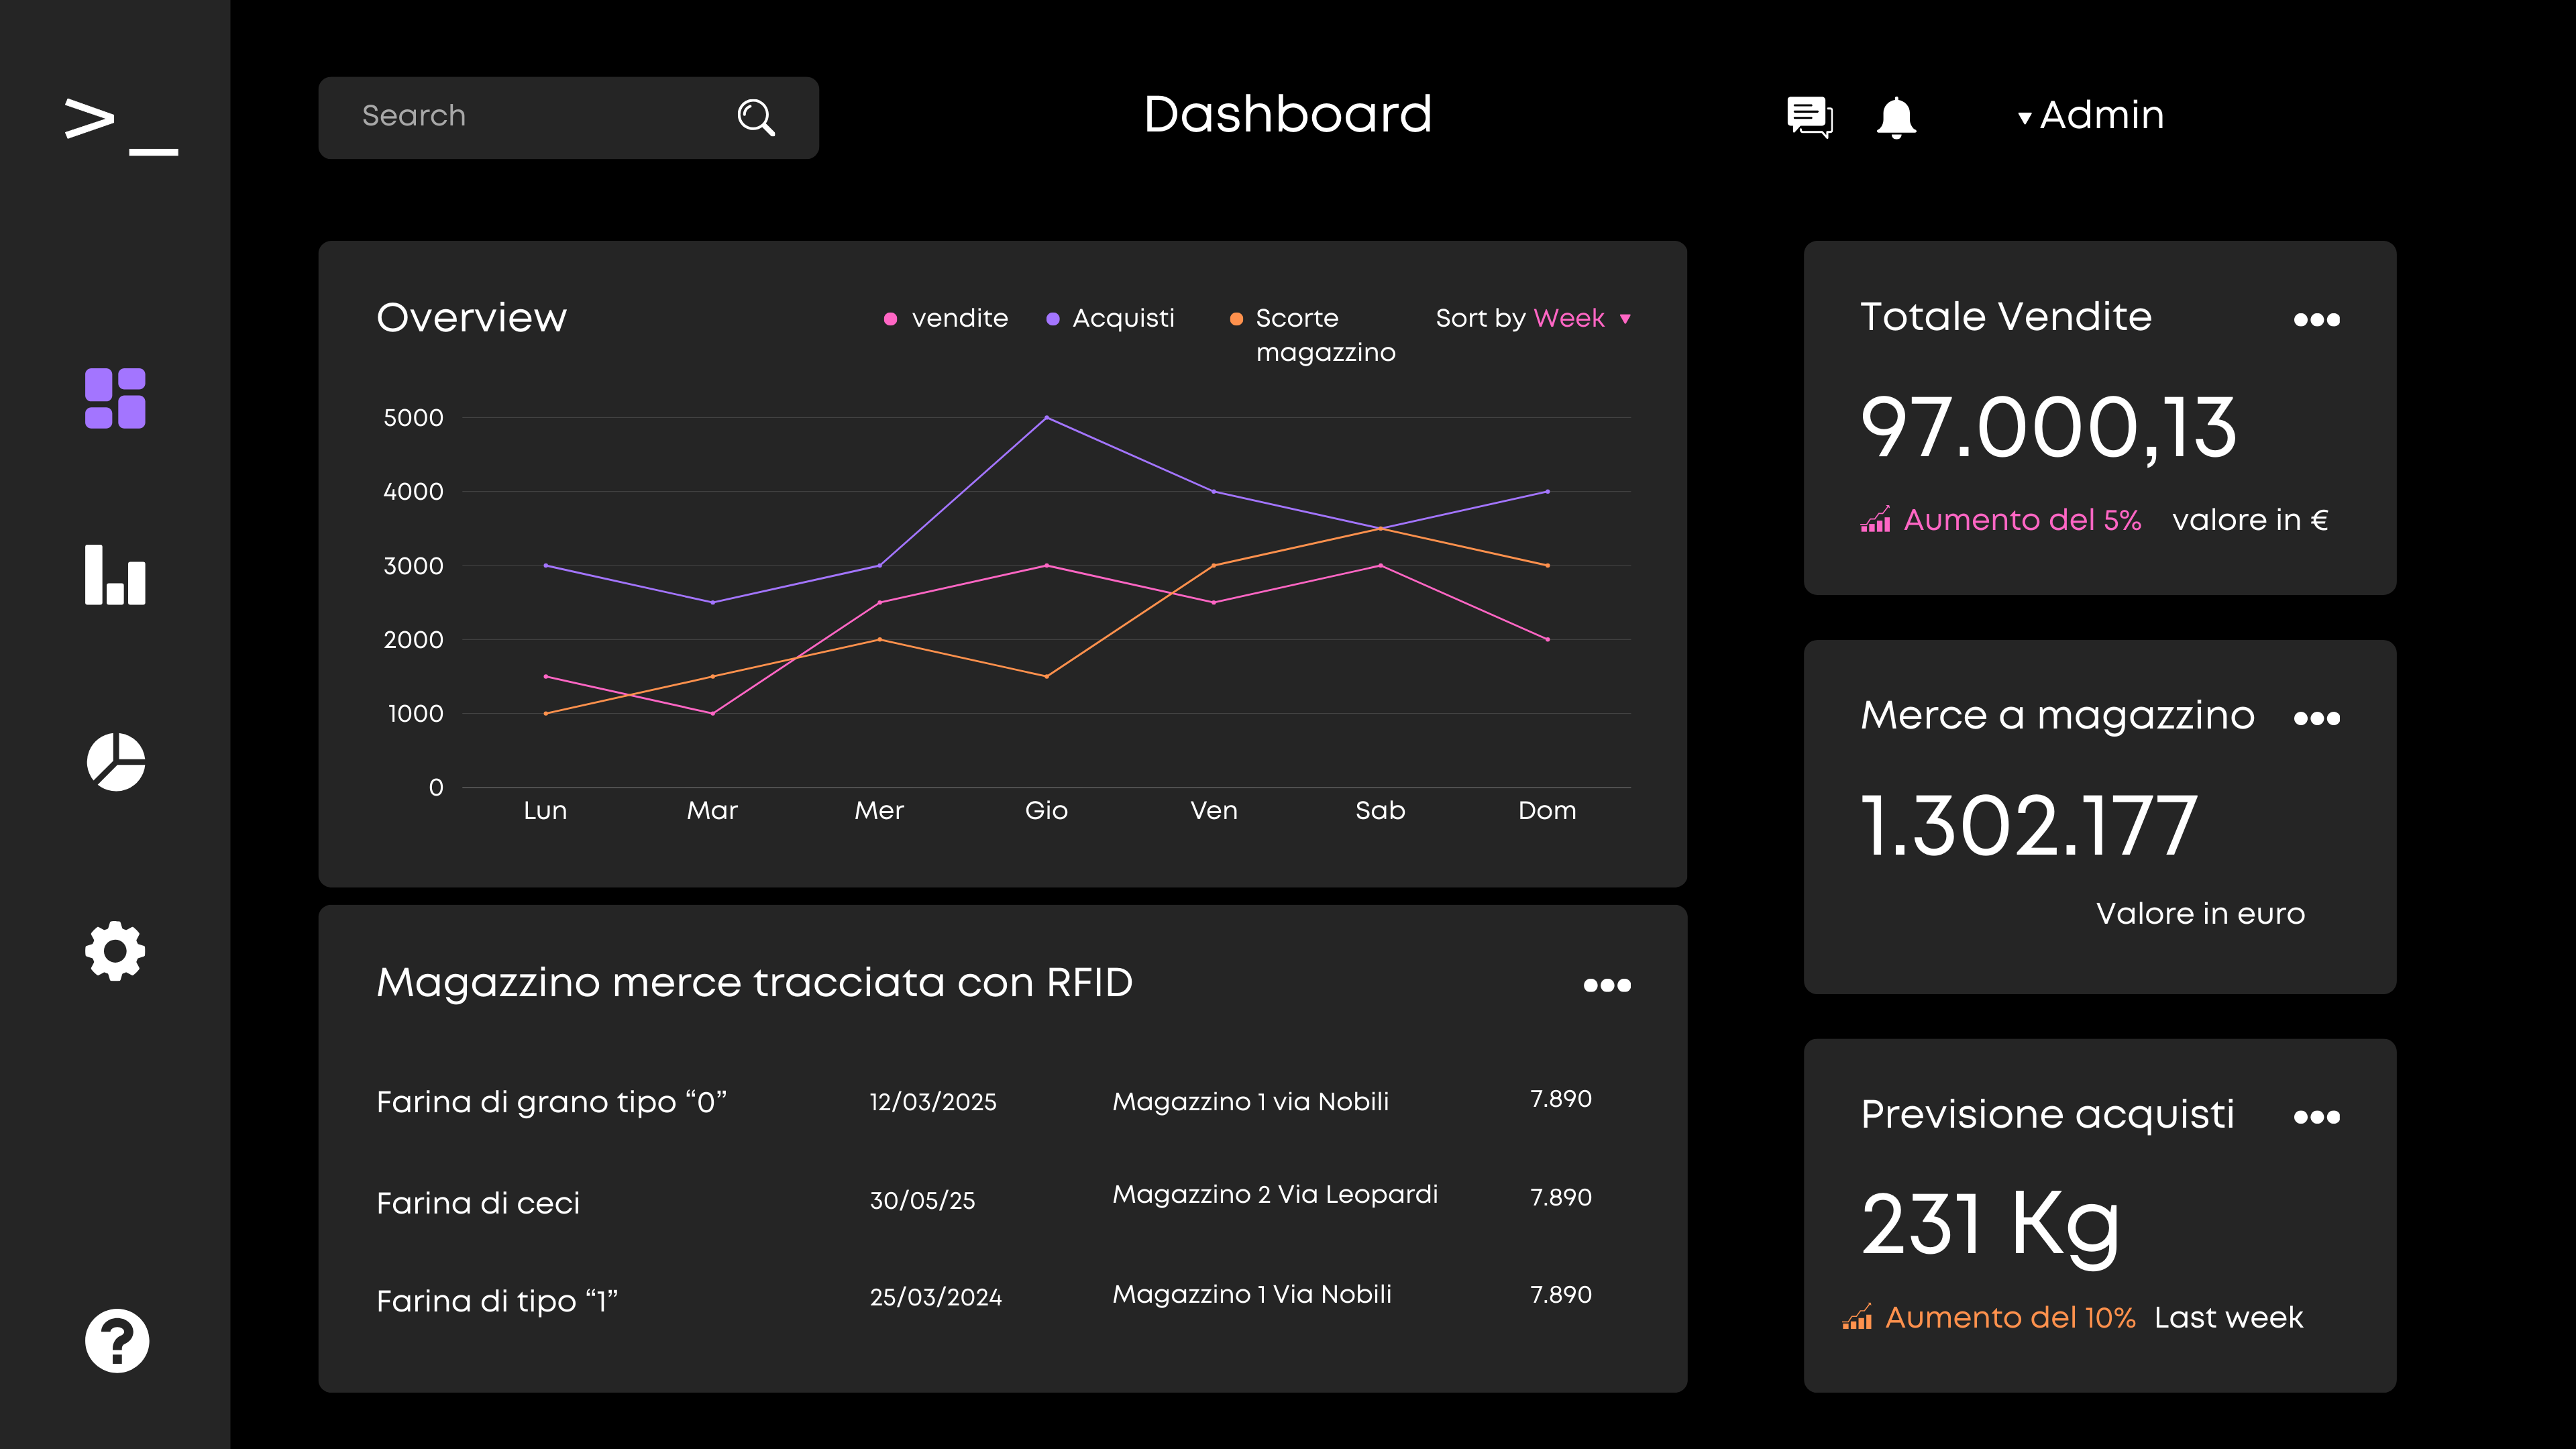
Task: Select the Farina di ceci row
Action: pyautogui.click(x=478, y=1202)
